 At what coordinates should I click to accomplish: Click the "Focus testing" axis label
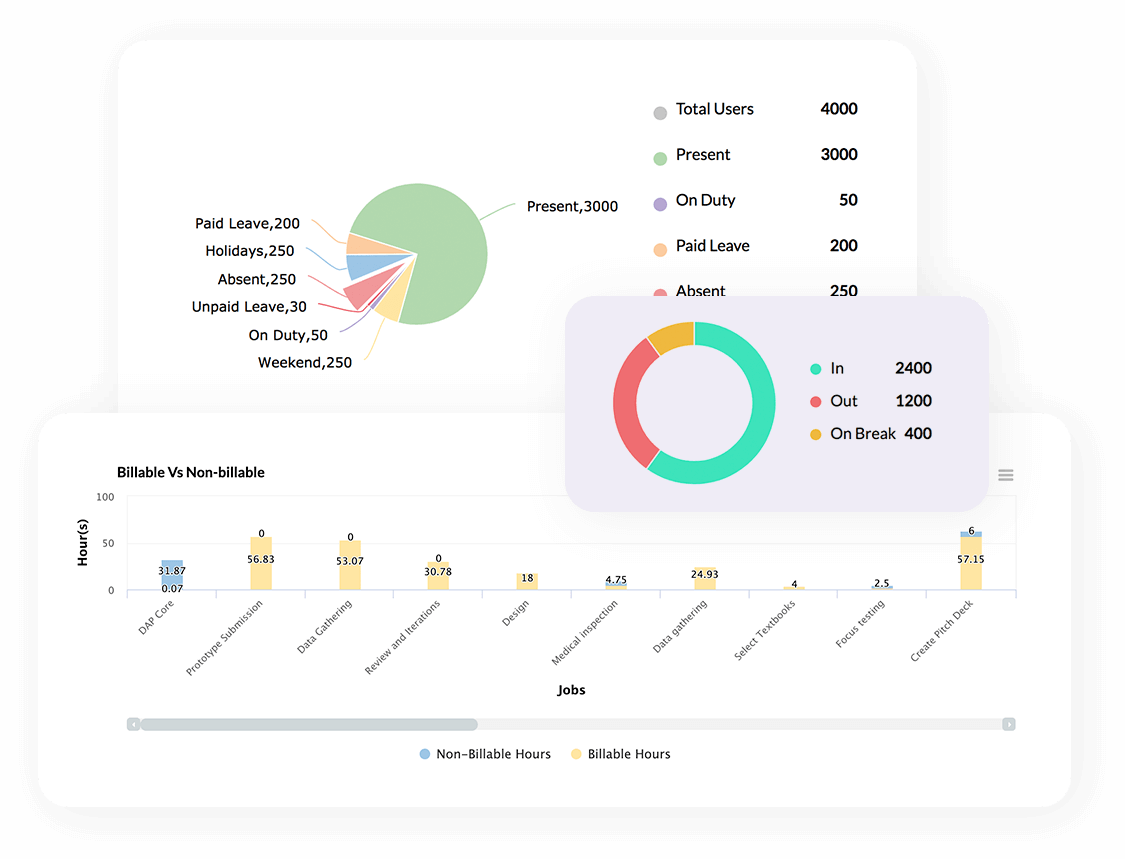[860, 624]
